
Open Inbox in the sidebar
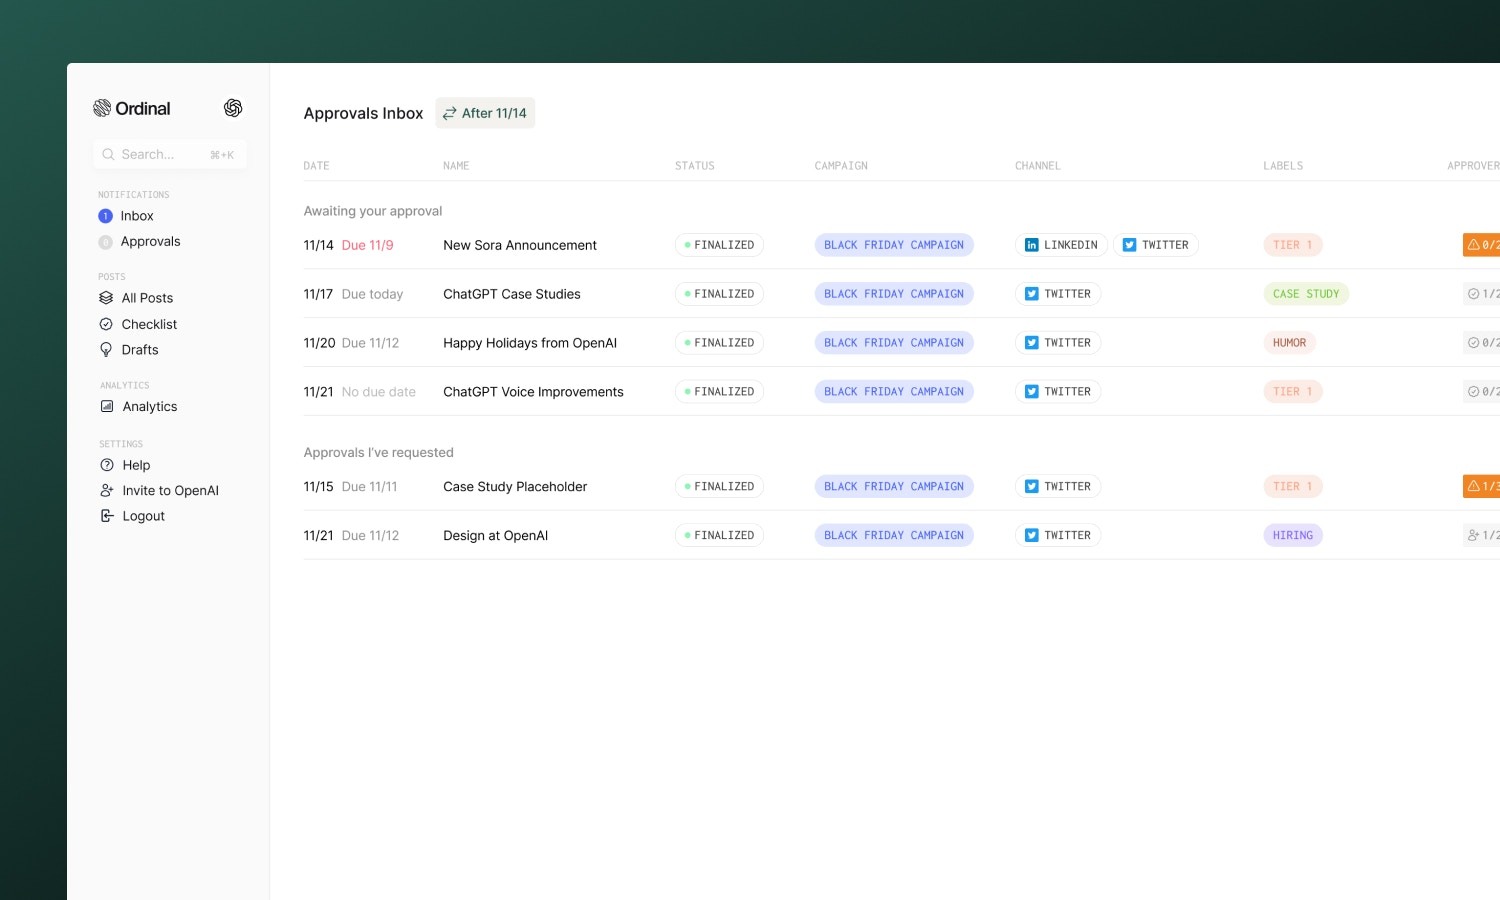click(x=137, y=216)
